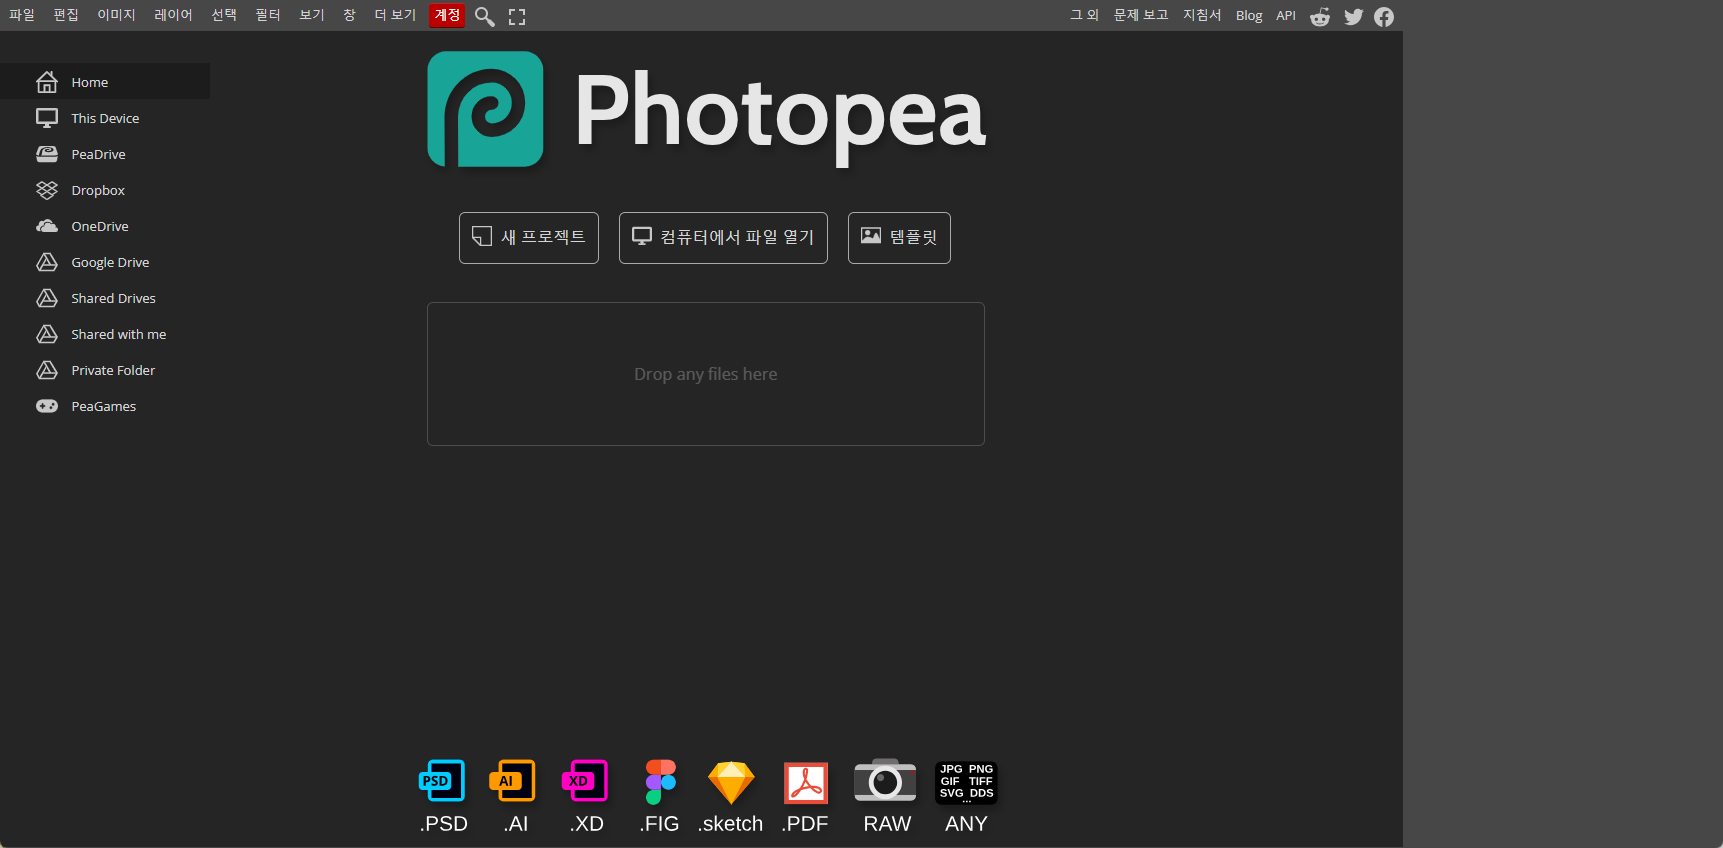Screen dimensions: 1723x848
Task: Click the ANY formats icon
Action: pos(966,782)
